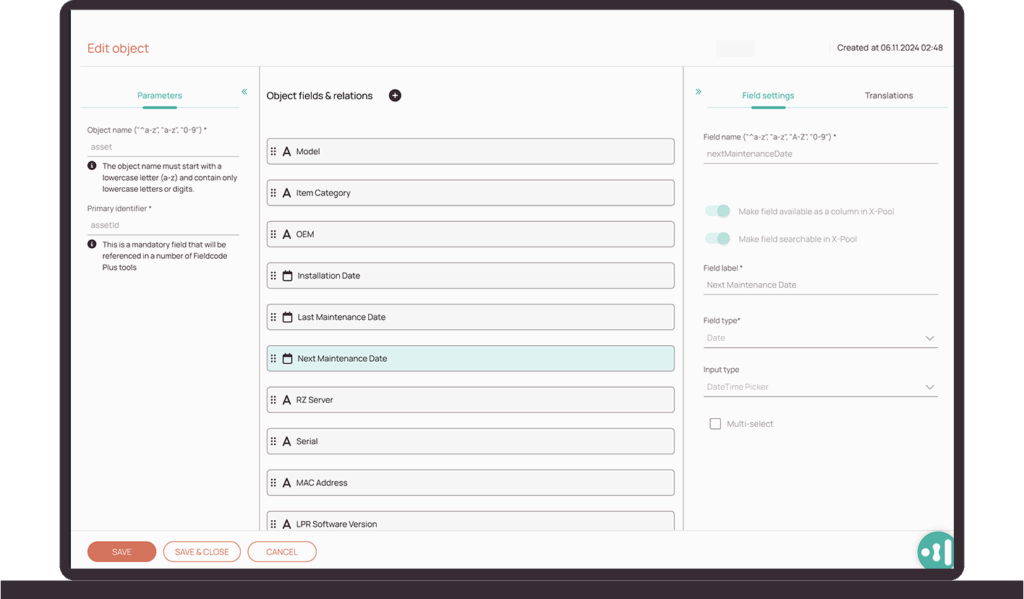Click the drag handle on MAC Address field
This screenshot has height=599, width=1024.
pyautogui.click(x=274, y=483)
